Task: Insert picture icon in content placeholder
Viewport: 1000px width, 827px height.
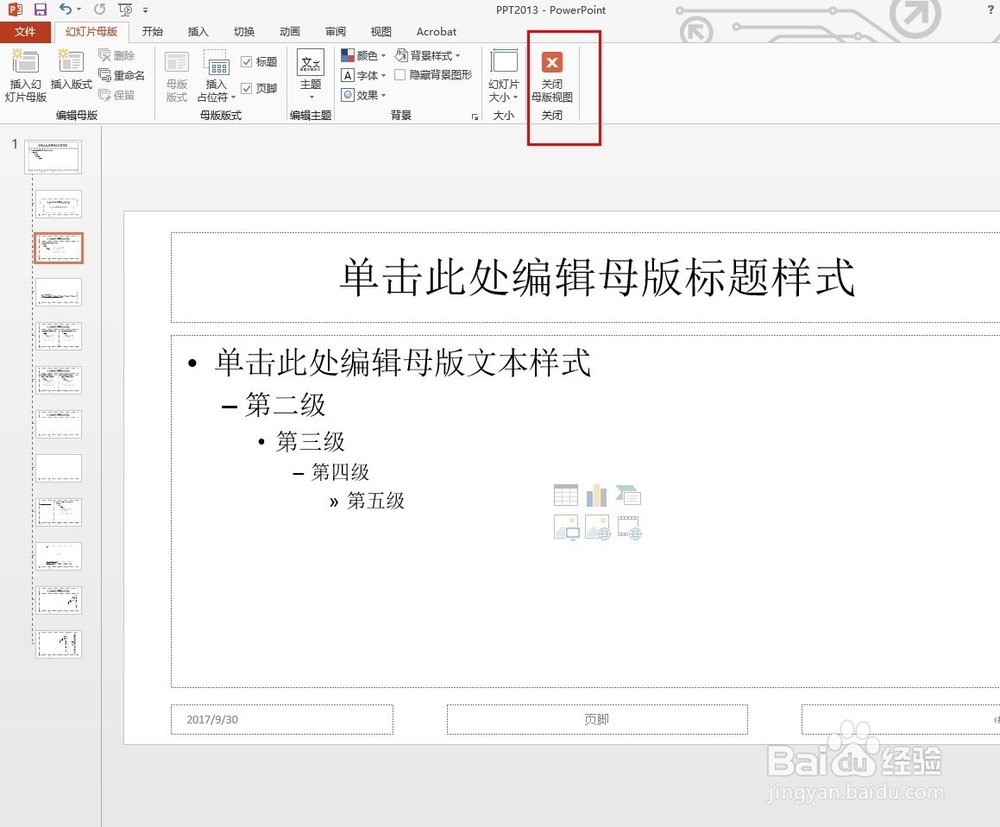Action: (566, 527)
